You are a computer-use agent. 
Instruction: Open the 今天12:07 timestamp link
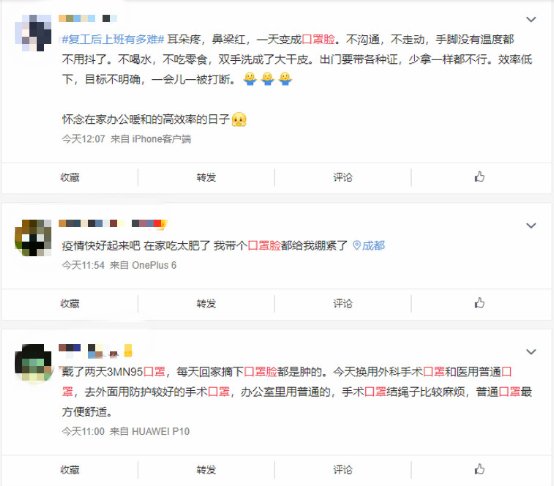pos(83,139)
